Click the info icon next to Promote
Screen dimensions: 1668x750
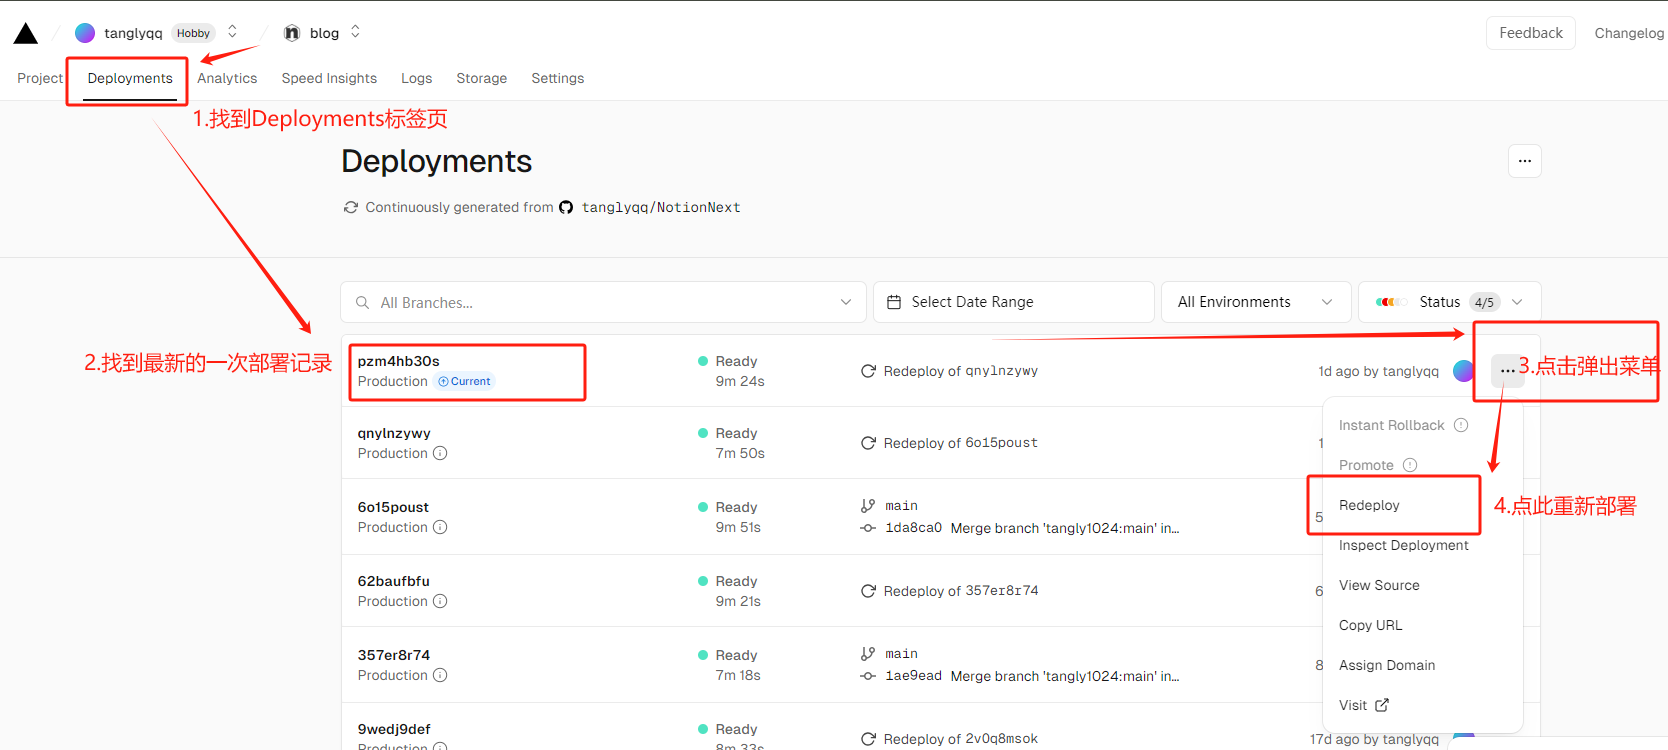[x=1410, y=465]
